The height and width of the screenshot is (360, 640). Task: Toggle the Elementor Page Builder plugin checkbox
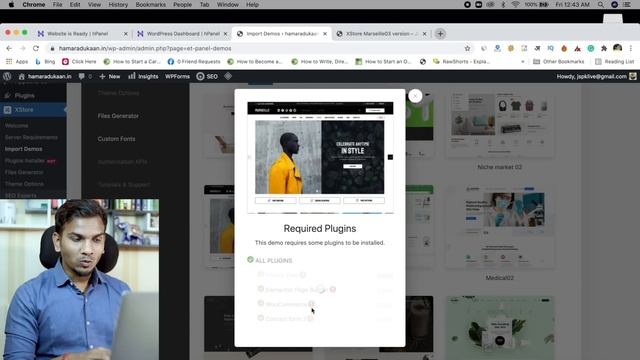pos(260,289)
